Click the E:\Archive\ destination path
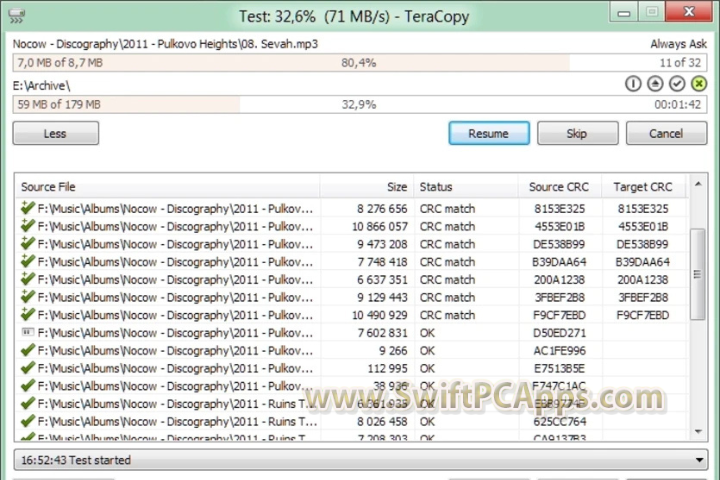Image resolution: width=720 pixels, height=480 pixels. [41, 86]
